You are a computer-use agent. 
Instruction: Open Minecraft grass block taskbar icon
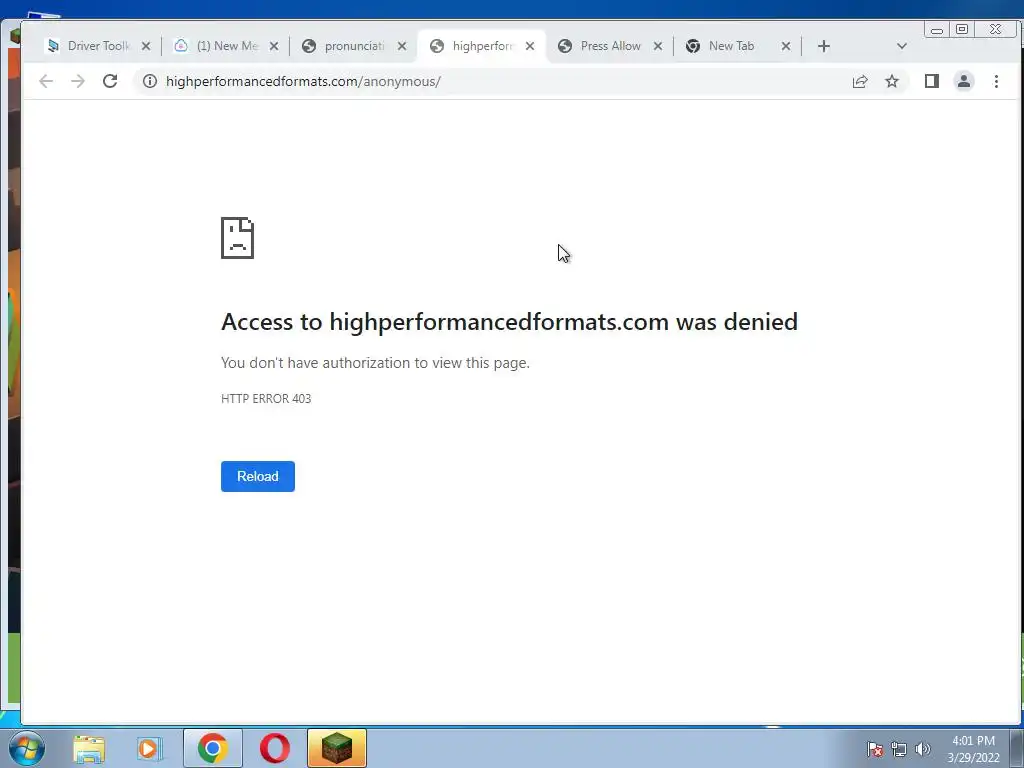tap(336, 748)
